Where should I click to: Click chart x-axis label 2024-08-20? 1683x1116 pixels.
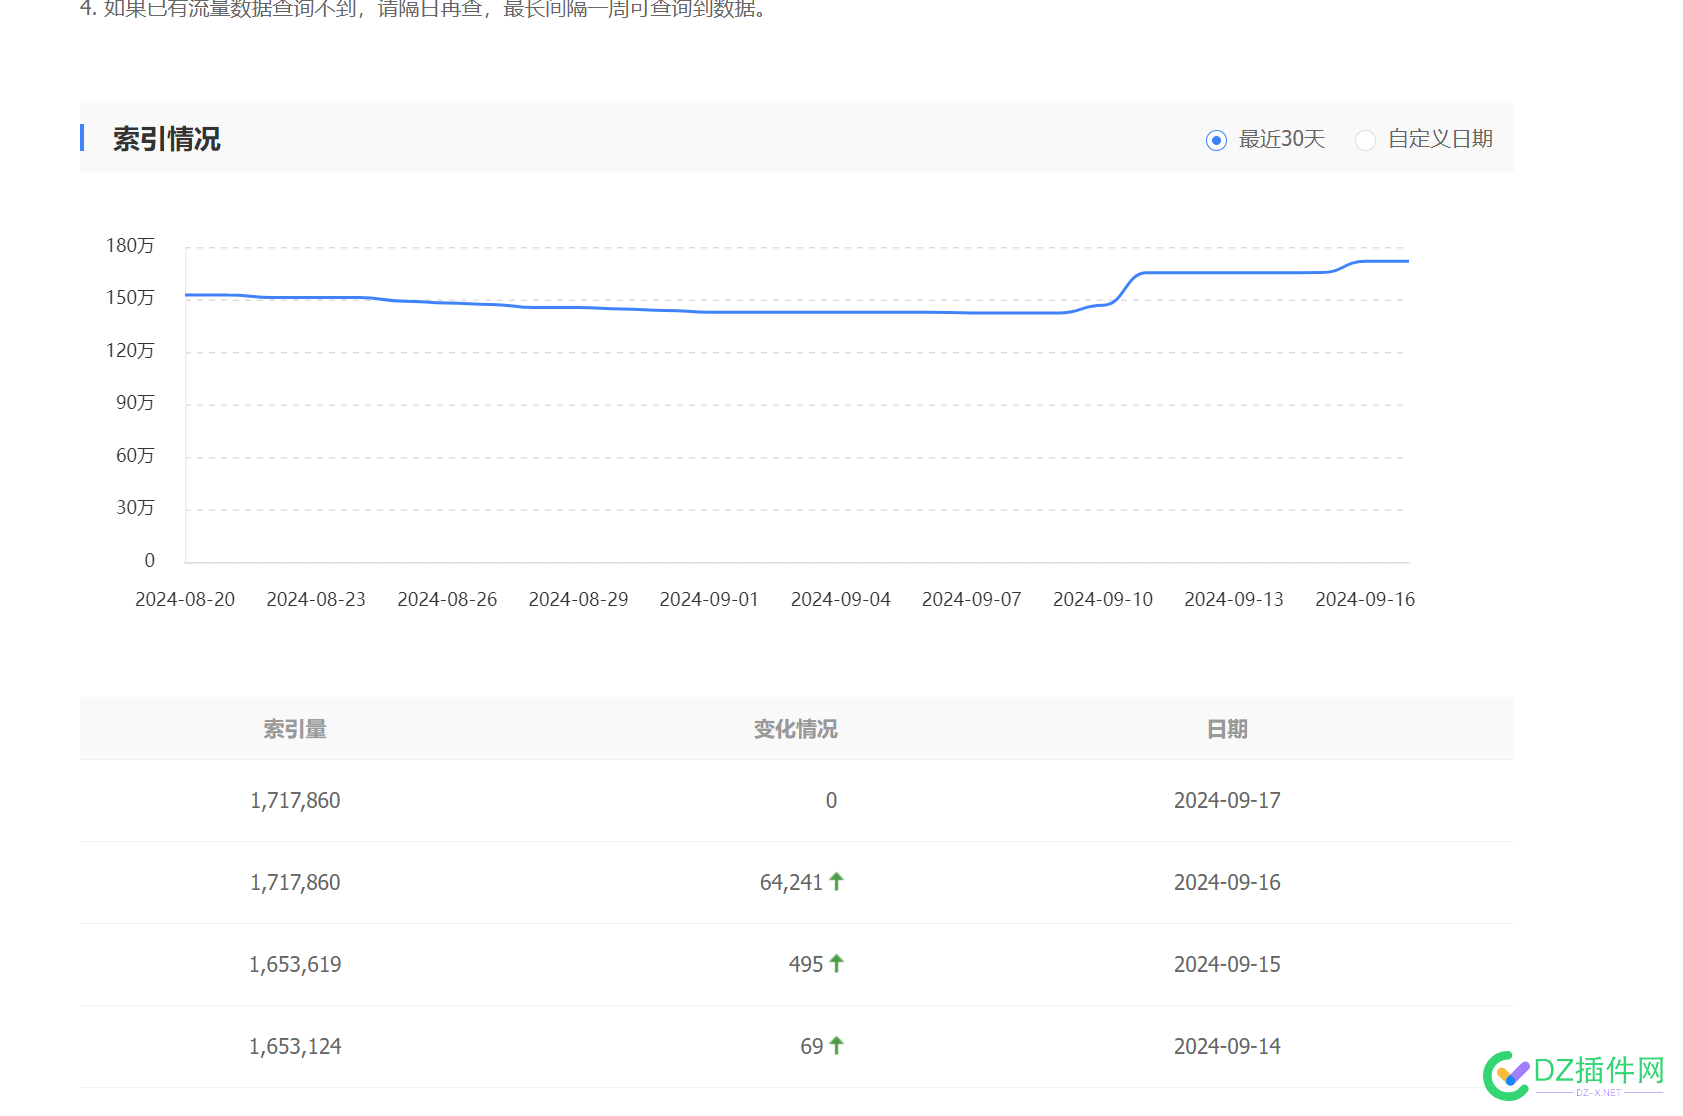185,599
